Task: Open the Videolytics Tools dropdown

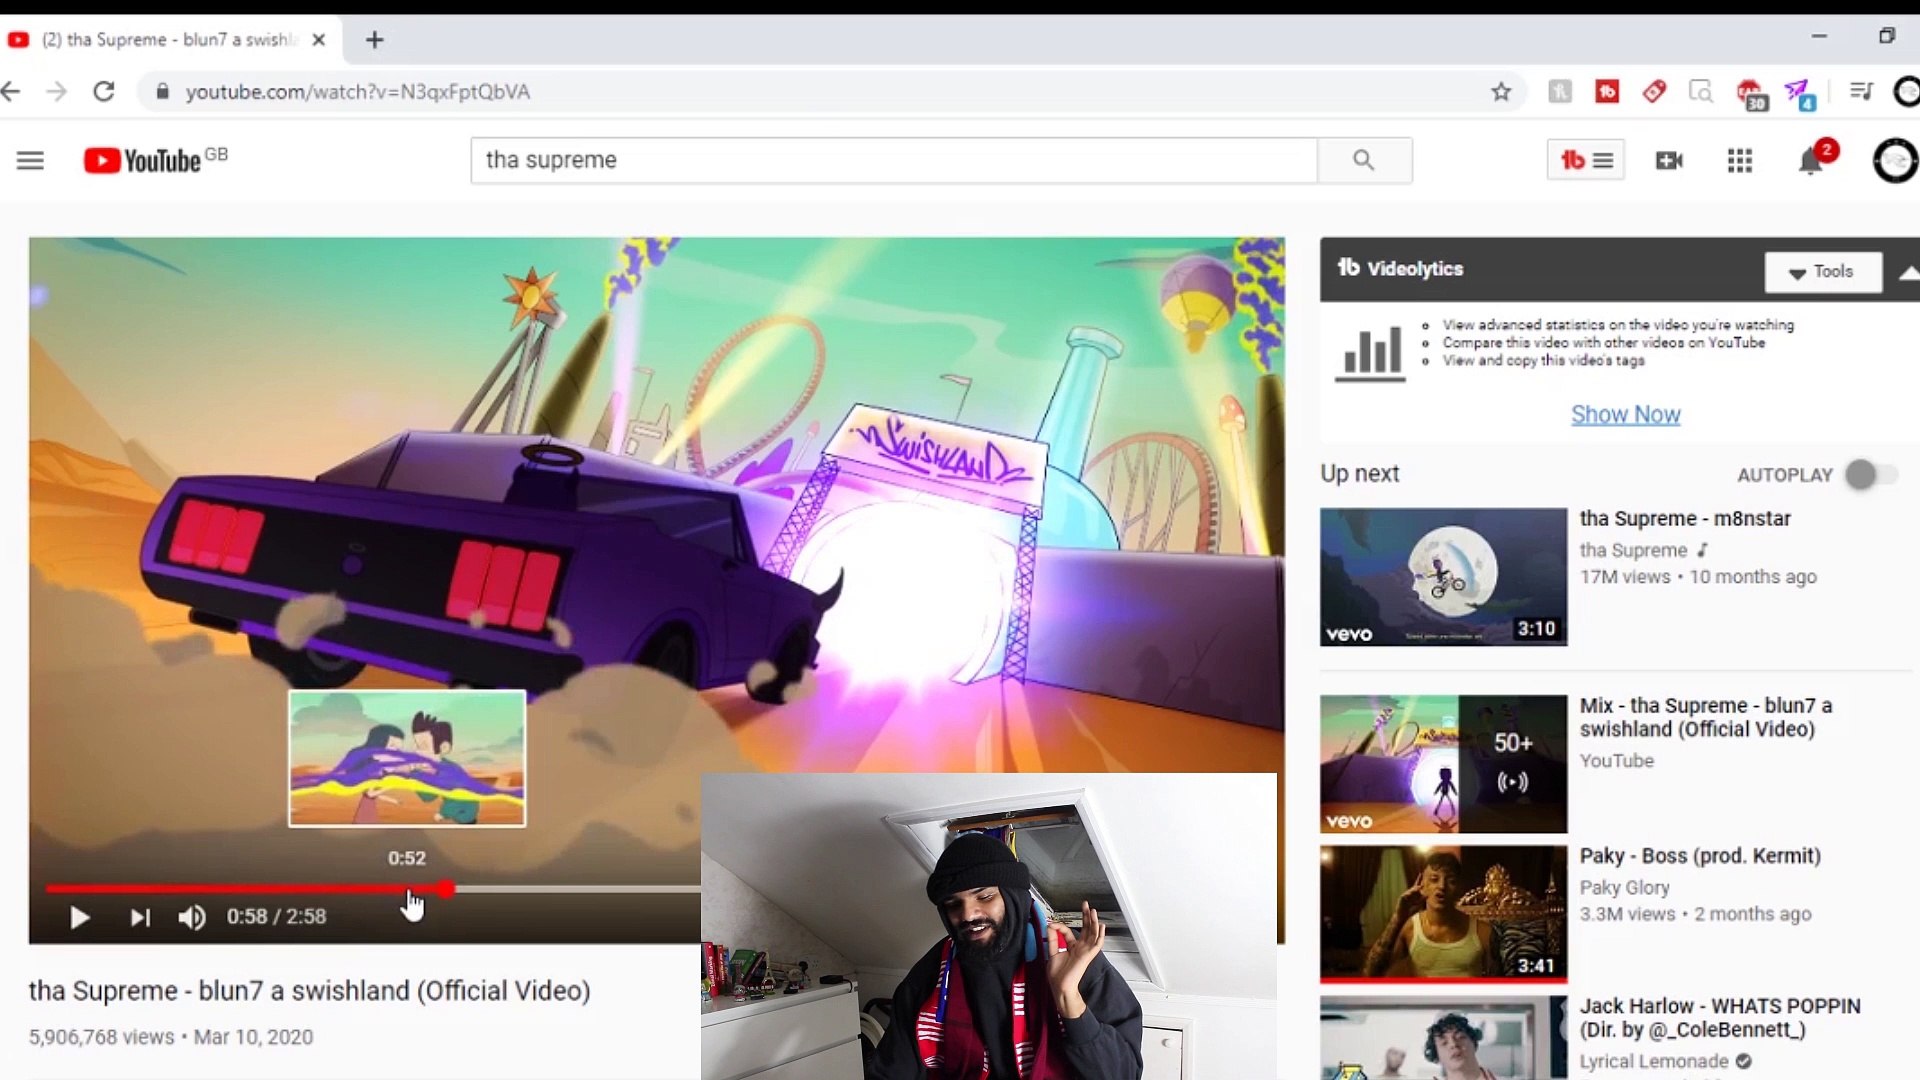Action: tap(1822, 272)
